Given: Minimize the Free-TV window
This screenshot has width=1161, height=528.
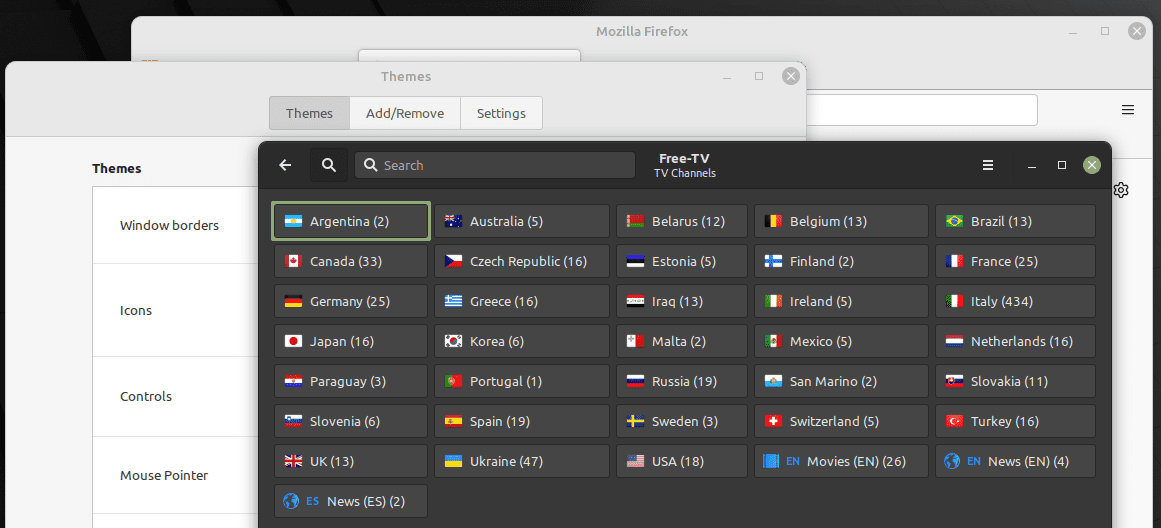Looking at the screenshot, I should [1031, 166].
